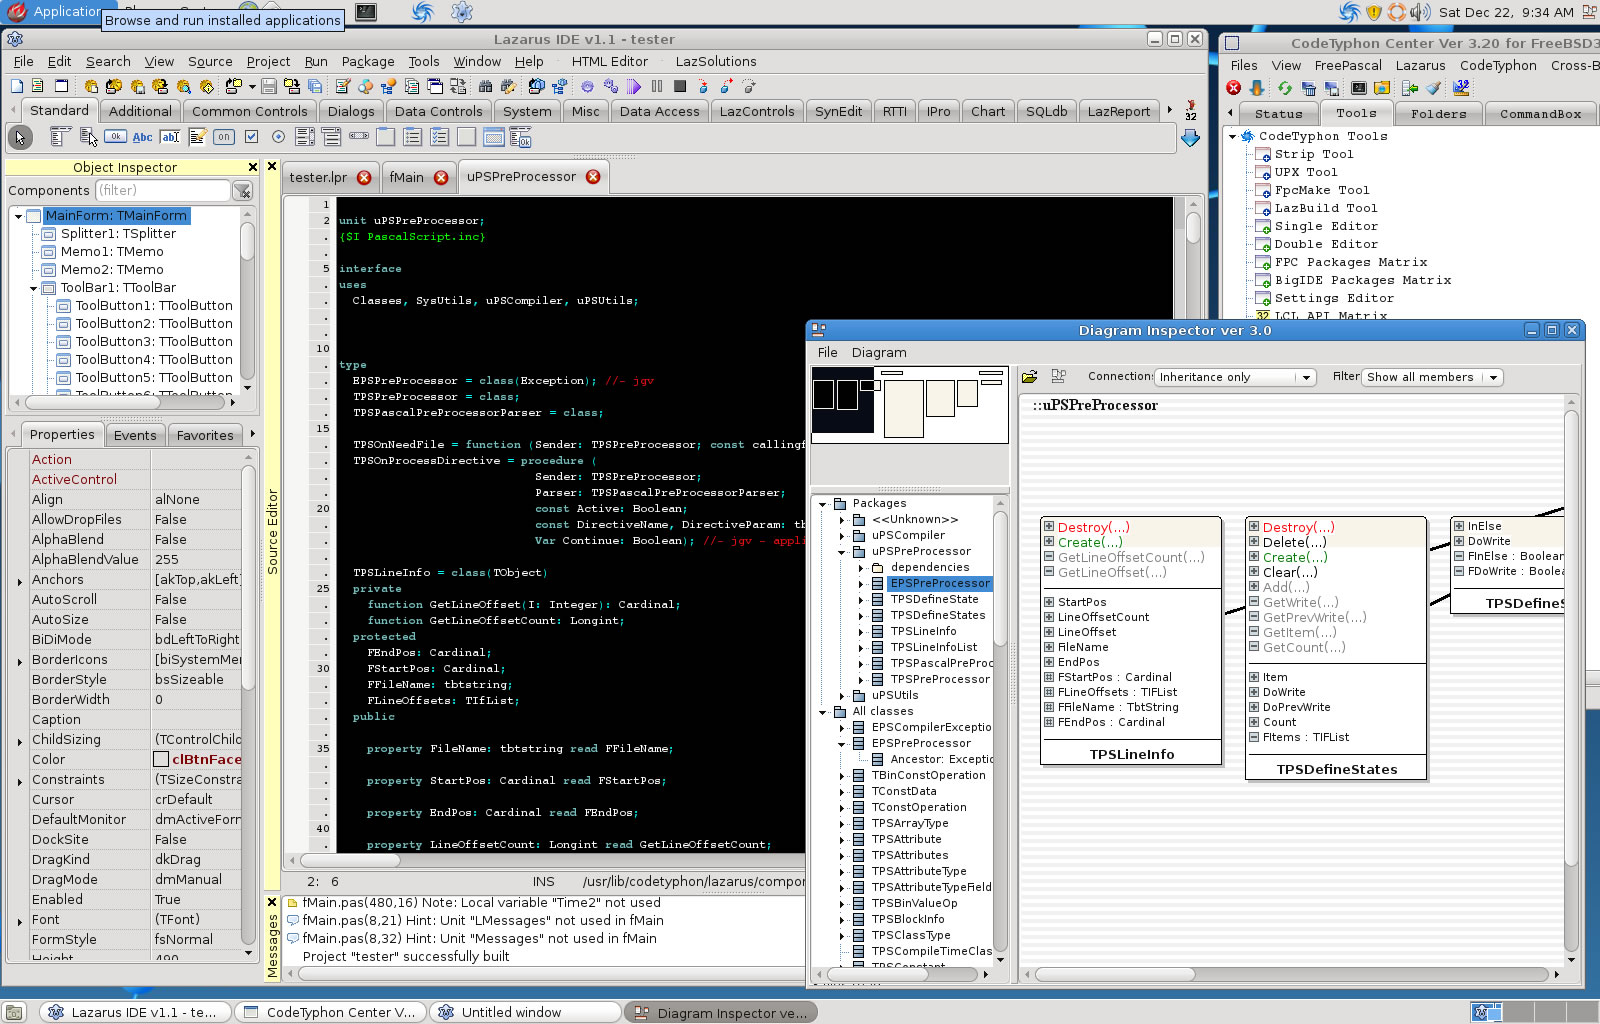1600x1024 pixels.
Task: Open the Package menu in Lazarus IDE
Action: click(368, 62)
